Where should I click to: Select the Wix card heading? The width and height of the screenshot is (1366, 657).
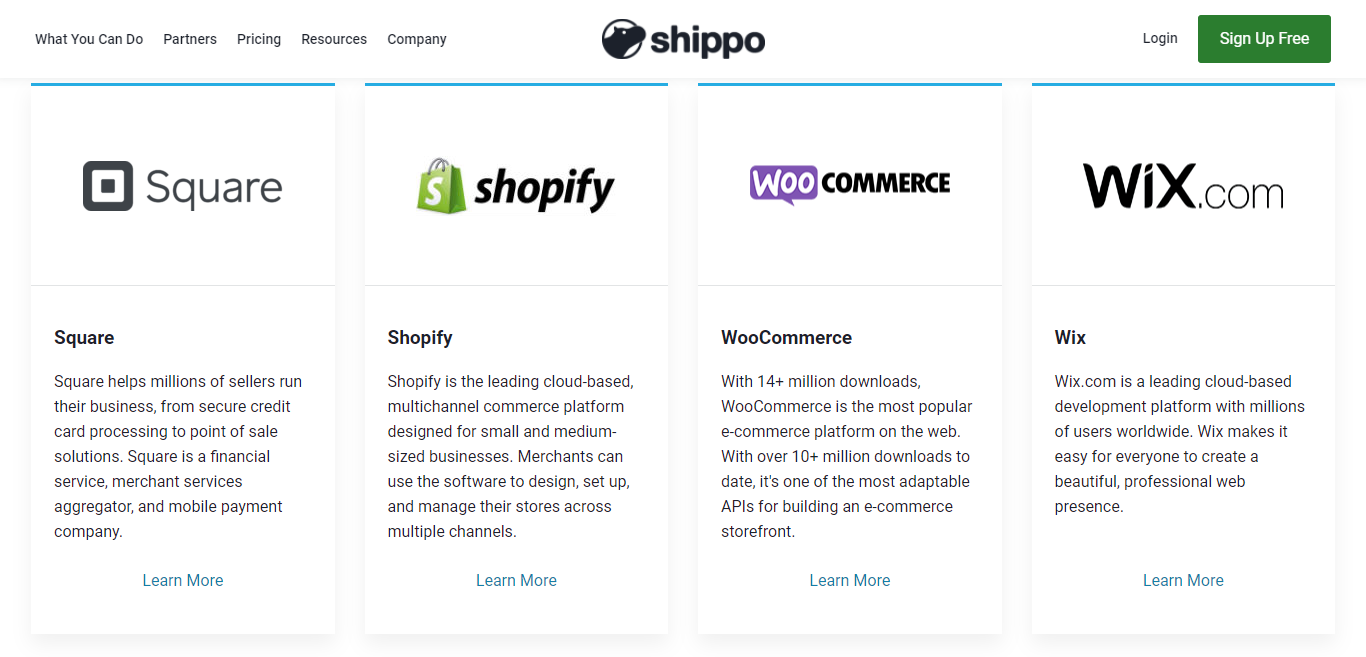pyautogui.click(x=1070, y=337)
